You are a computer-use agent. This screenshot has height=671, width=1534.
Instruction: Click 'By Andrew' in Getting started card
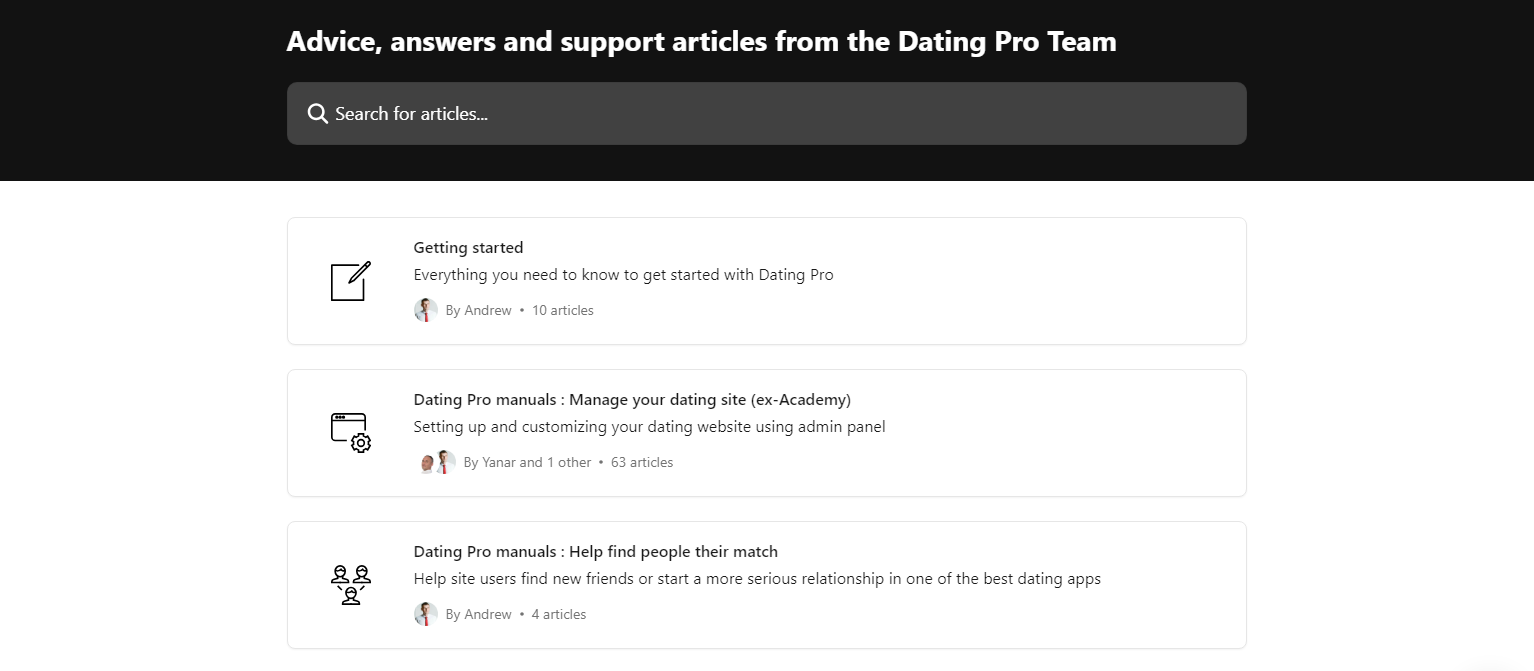479,311
